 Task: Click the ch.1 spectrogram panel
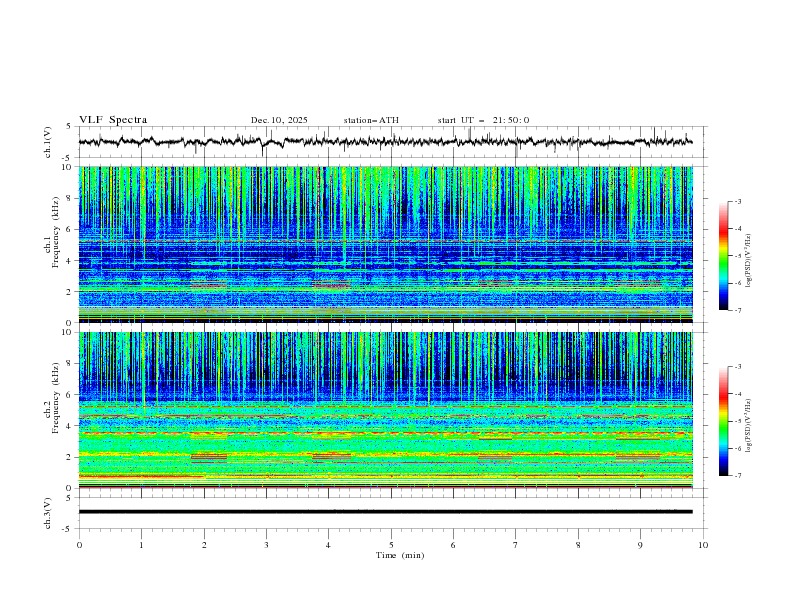click(385, 244)
